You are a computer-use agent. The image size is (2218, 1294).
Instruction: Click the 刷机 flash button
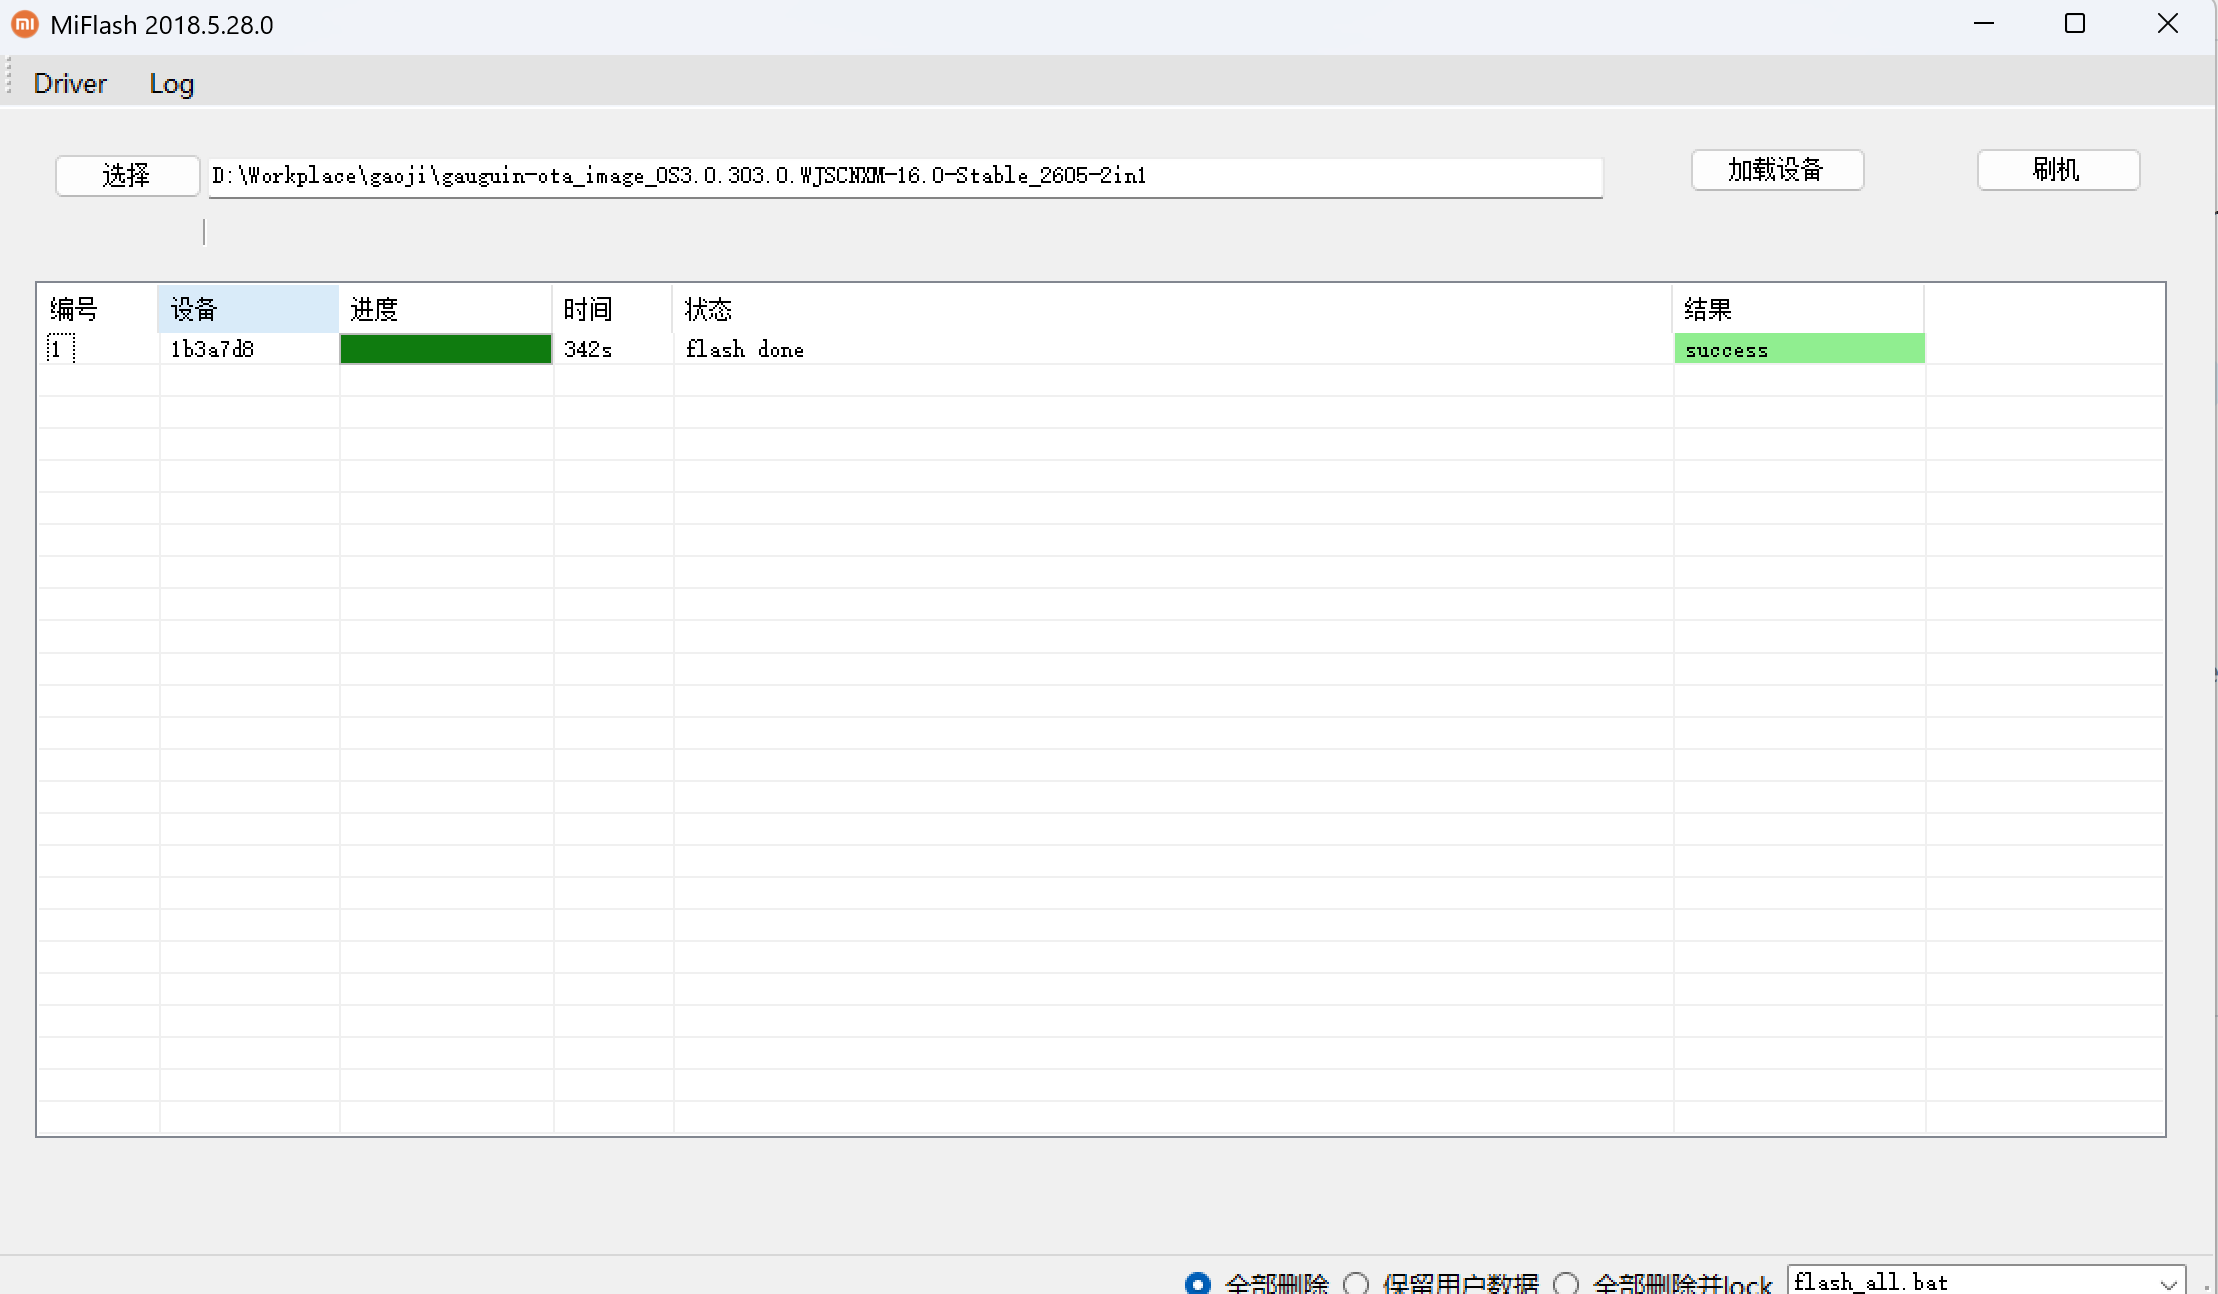point(2058,170)
